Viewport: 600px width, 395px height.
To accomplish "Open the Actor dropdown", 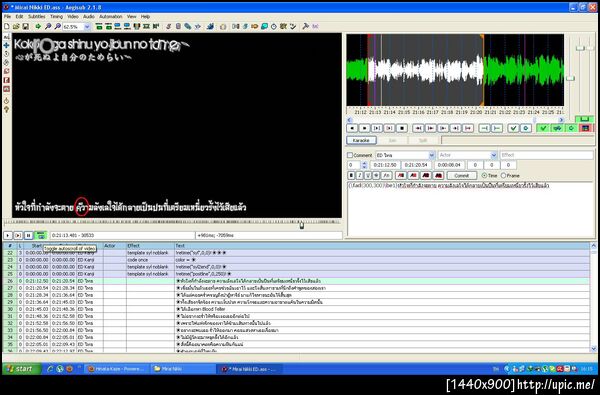I will [494, 155].
